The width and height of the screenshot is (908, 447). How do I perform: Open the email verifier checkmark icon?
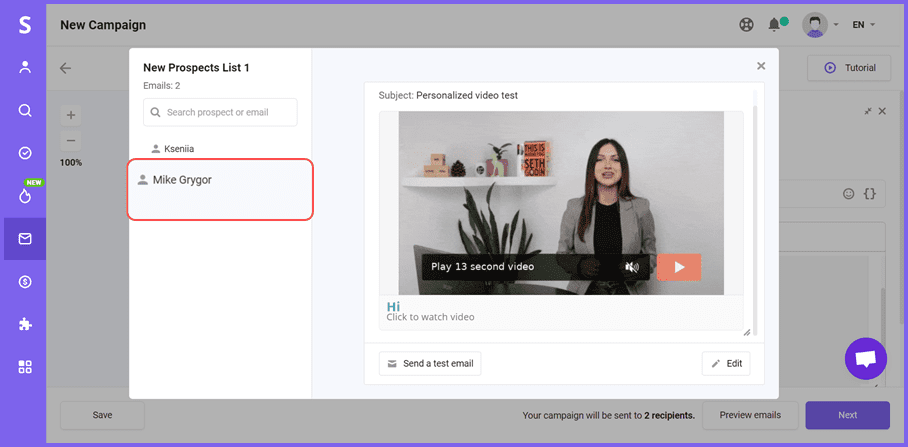(25, 153)
